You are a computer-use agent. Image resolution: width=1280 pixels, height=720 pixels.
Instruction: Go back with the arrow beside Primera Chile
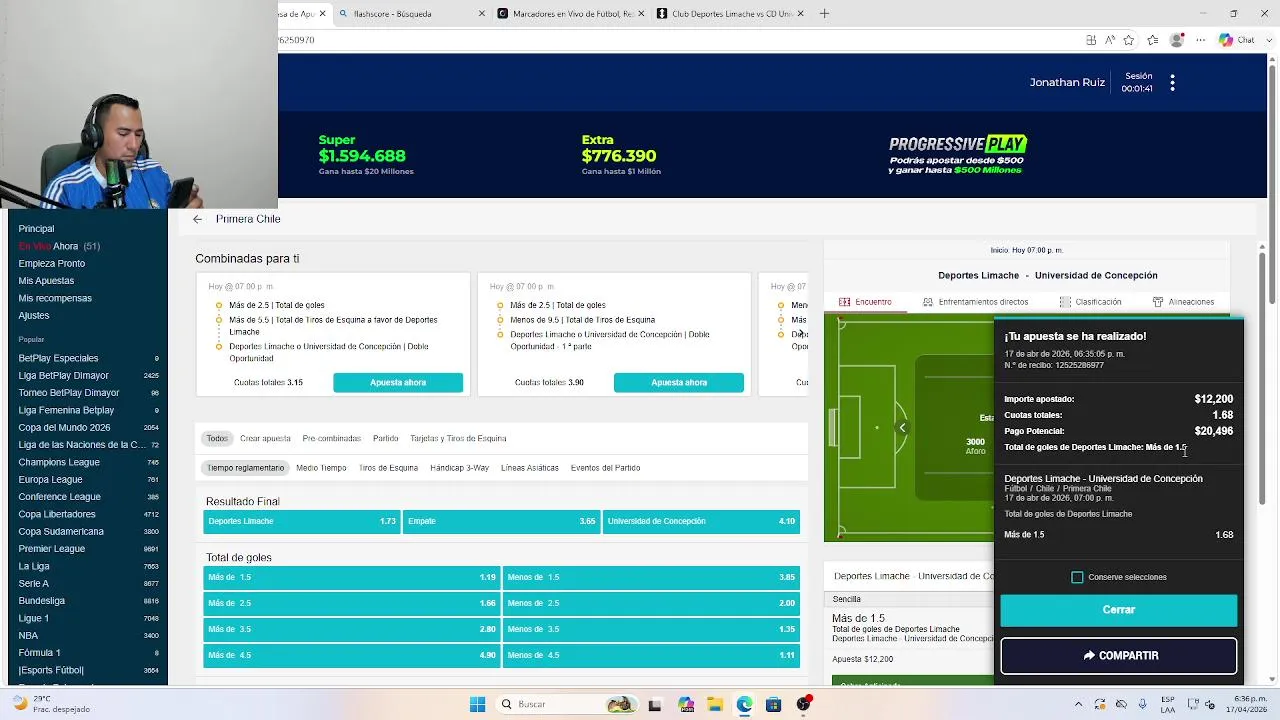coord(197,219)
